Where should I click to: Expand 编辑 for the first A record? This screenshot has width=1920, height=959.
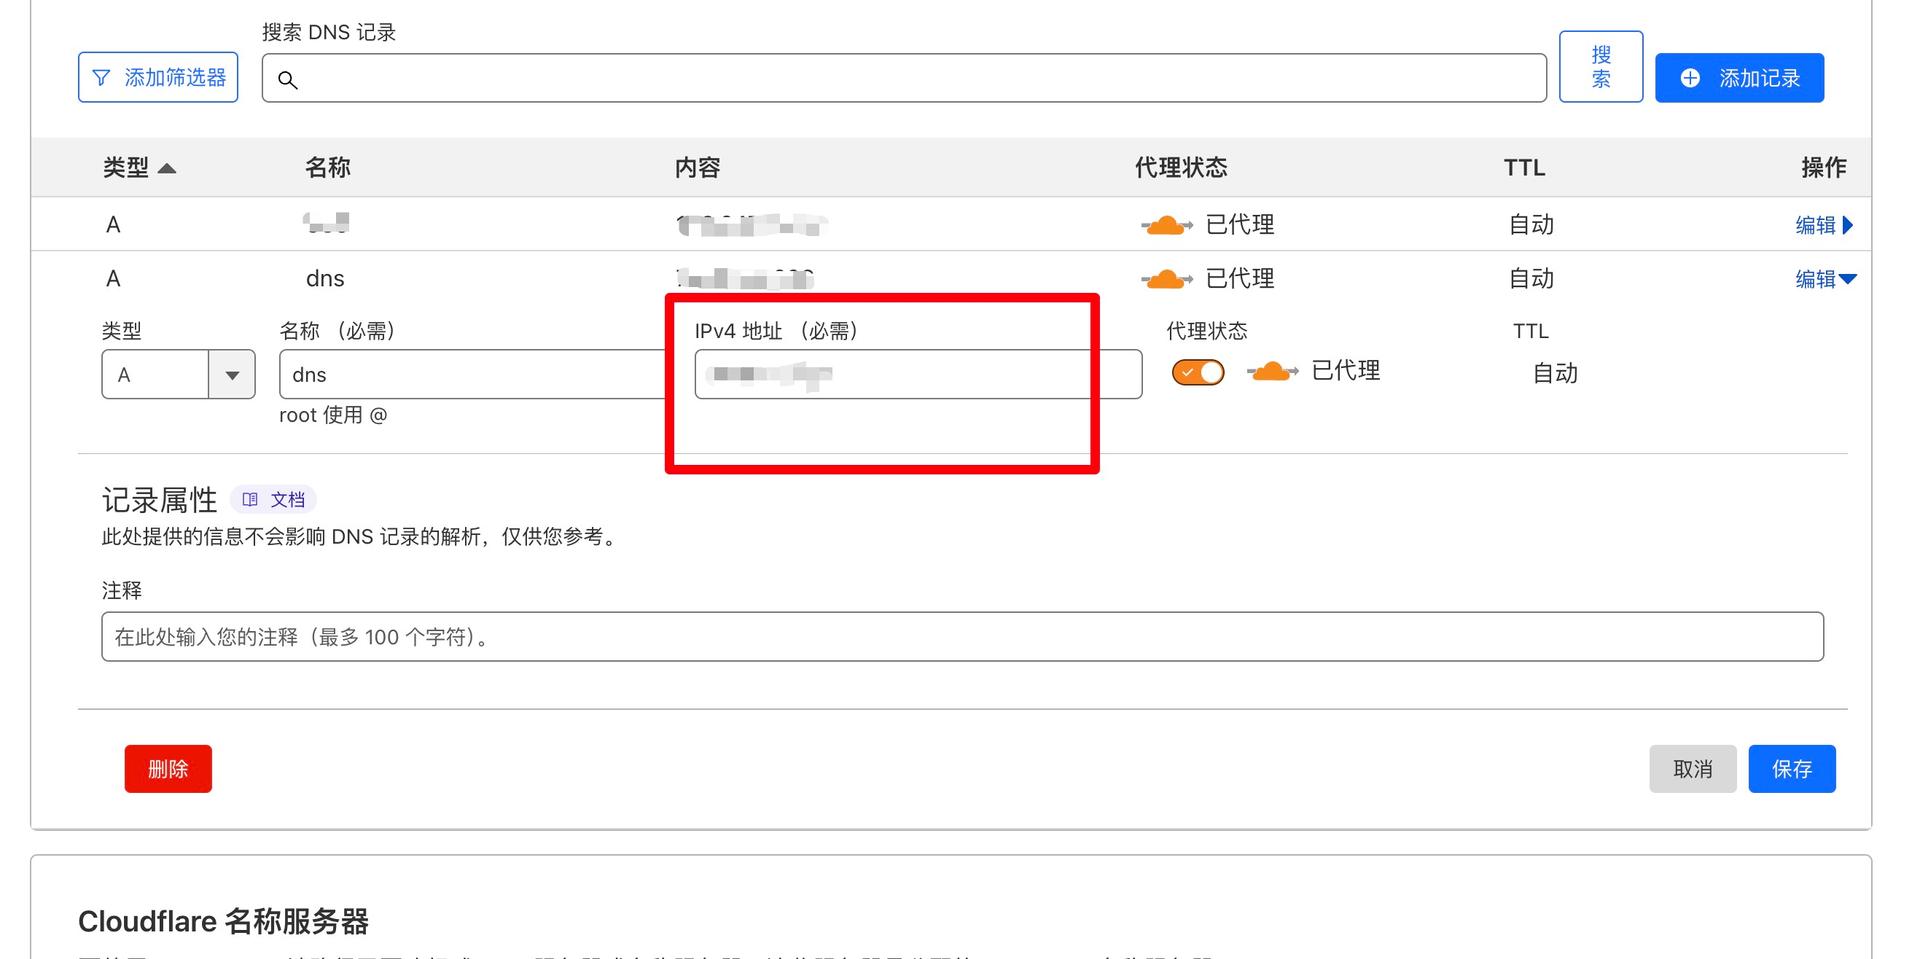[x=1824, y=225]
